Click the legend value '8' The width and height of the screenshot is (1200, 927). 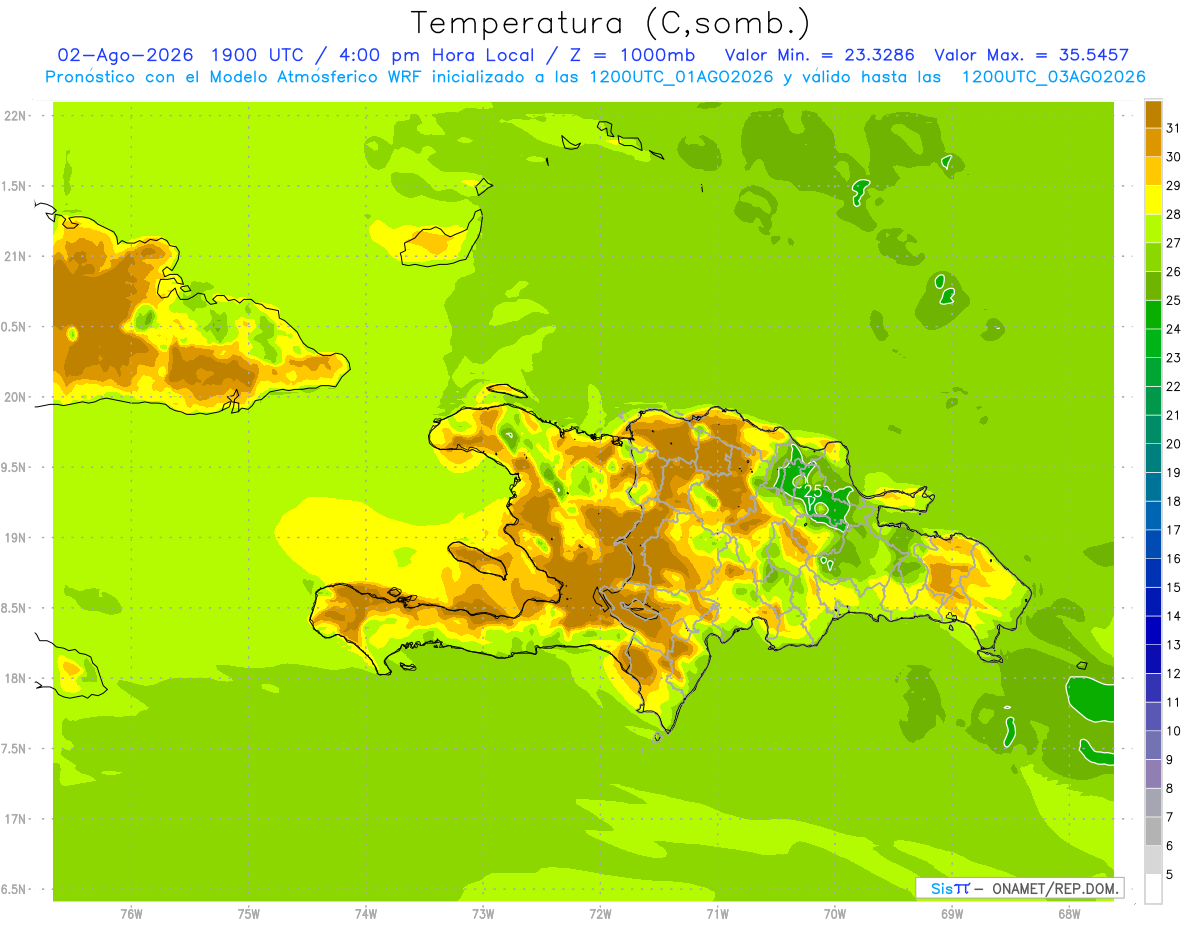(1170, 789)
